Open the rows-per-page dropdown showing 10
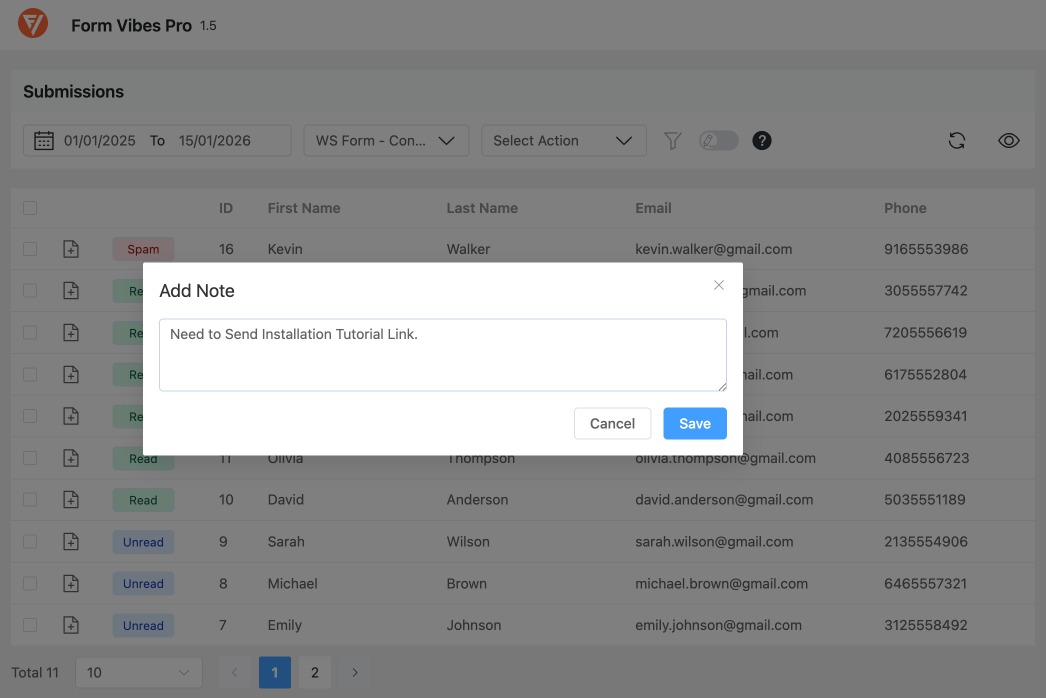The height and width of the screenshot is (698, 1046). click(138, 672)
